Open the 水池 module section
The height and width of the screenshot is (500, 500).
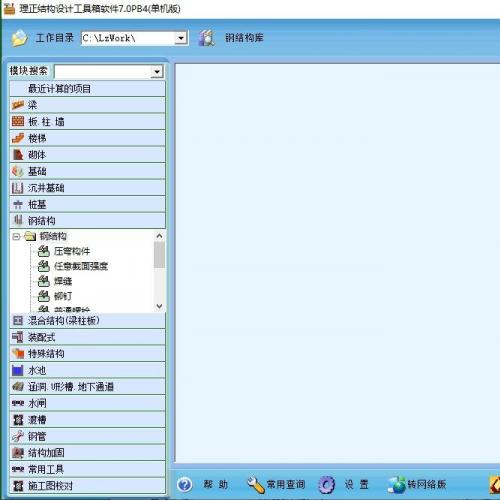tap(88, 370)
